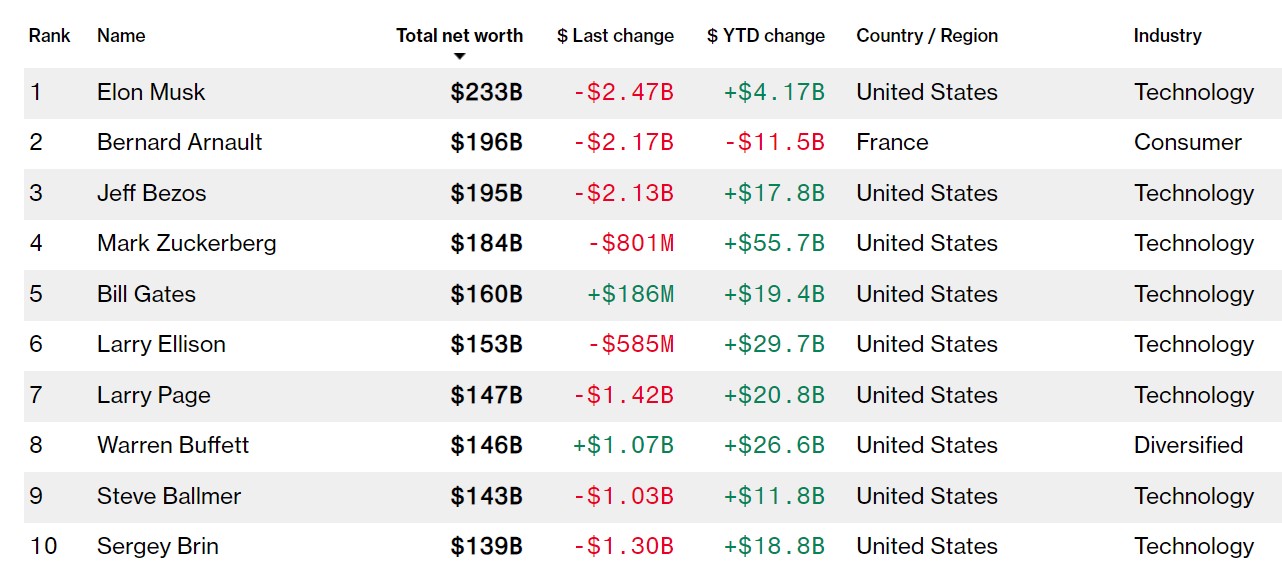Click the Country / Region column header
Image resolution: width=1282 pixels, height=563 pixels.
926,36
